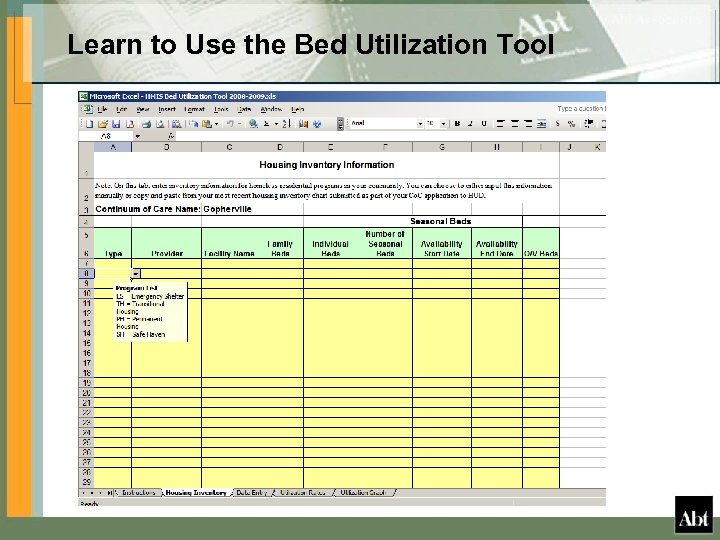The width and height of the screenshot is (720, 540).
Task: Click the Individual Beds header cell
Action: click(x=330, y=243)
